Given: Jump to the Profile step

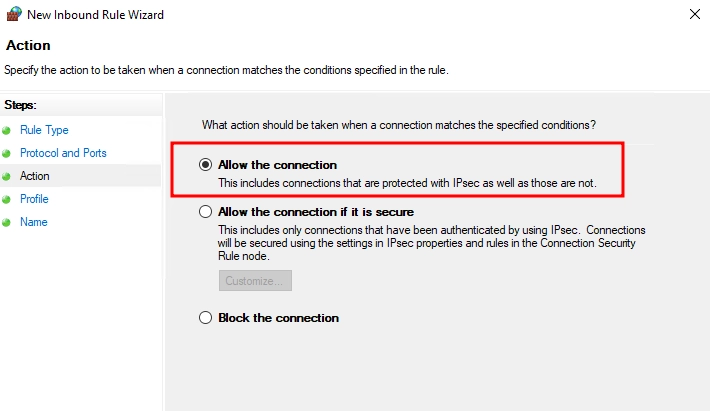Looking at the screenshot, I should [x=34, y=199].
